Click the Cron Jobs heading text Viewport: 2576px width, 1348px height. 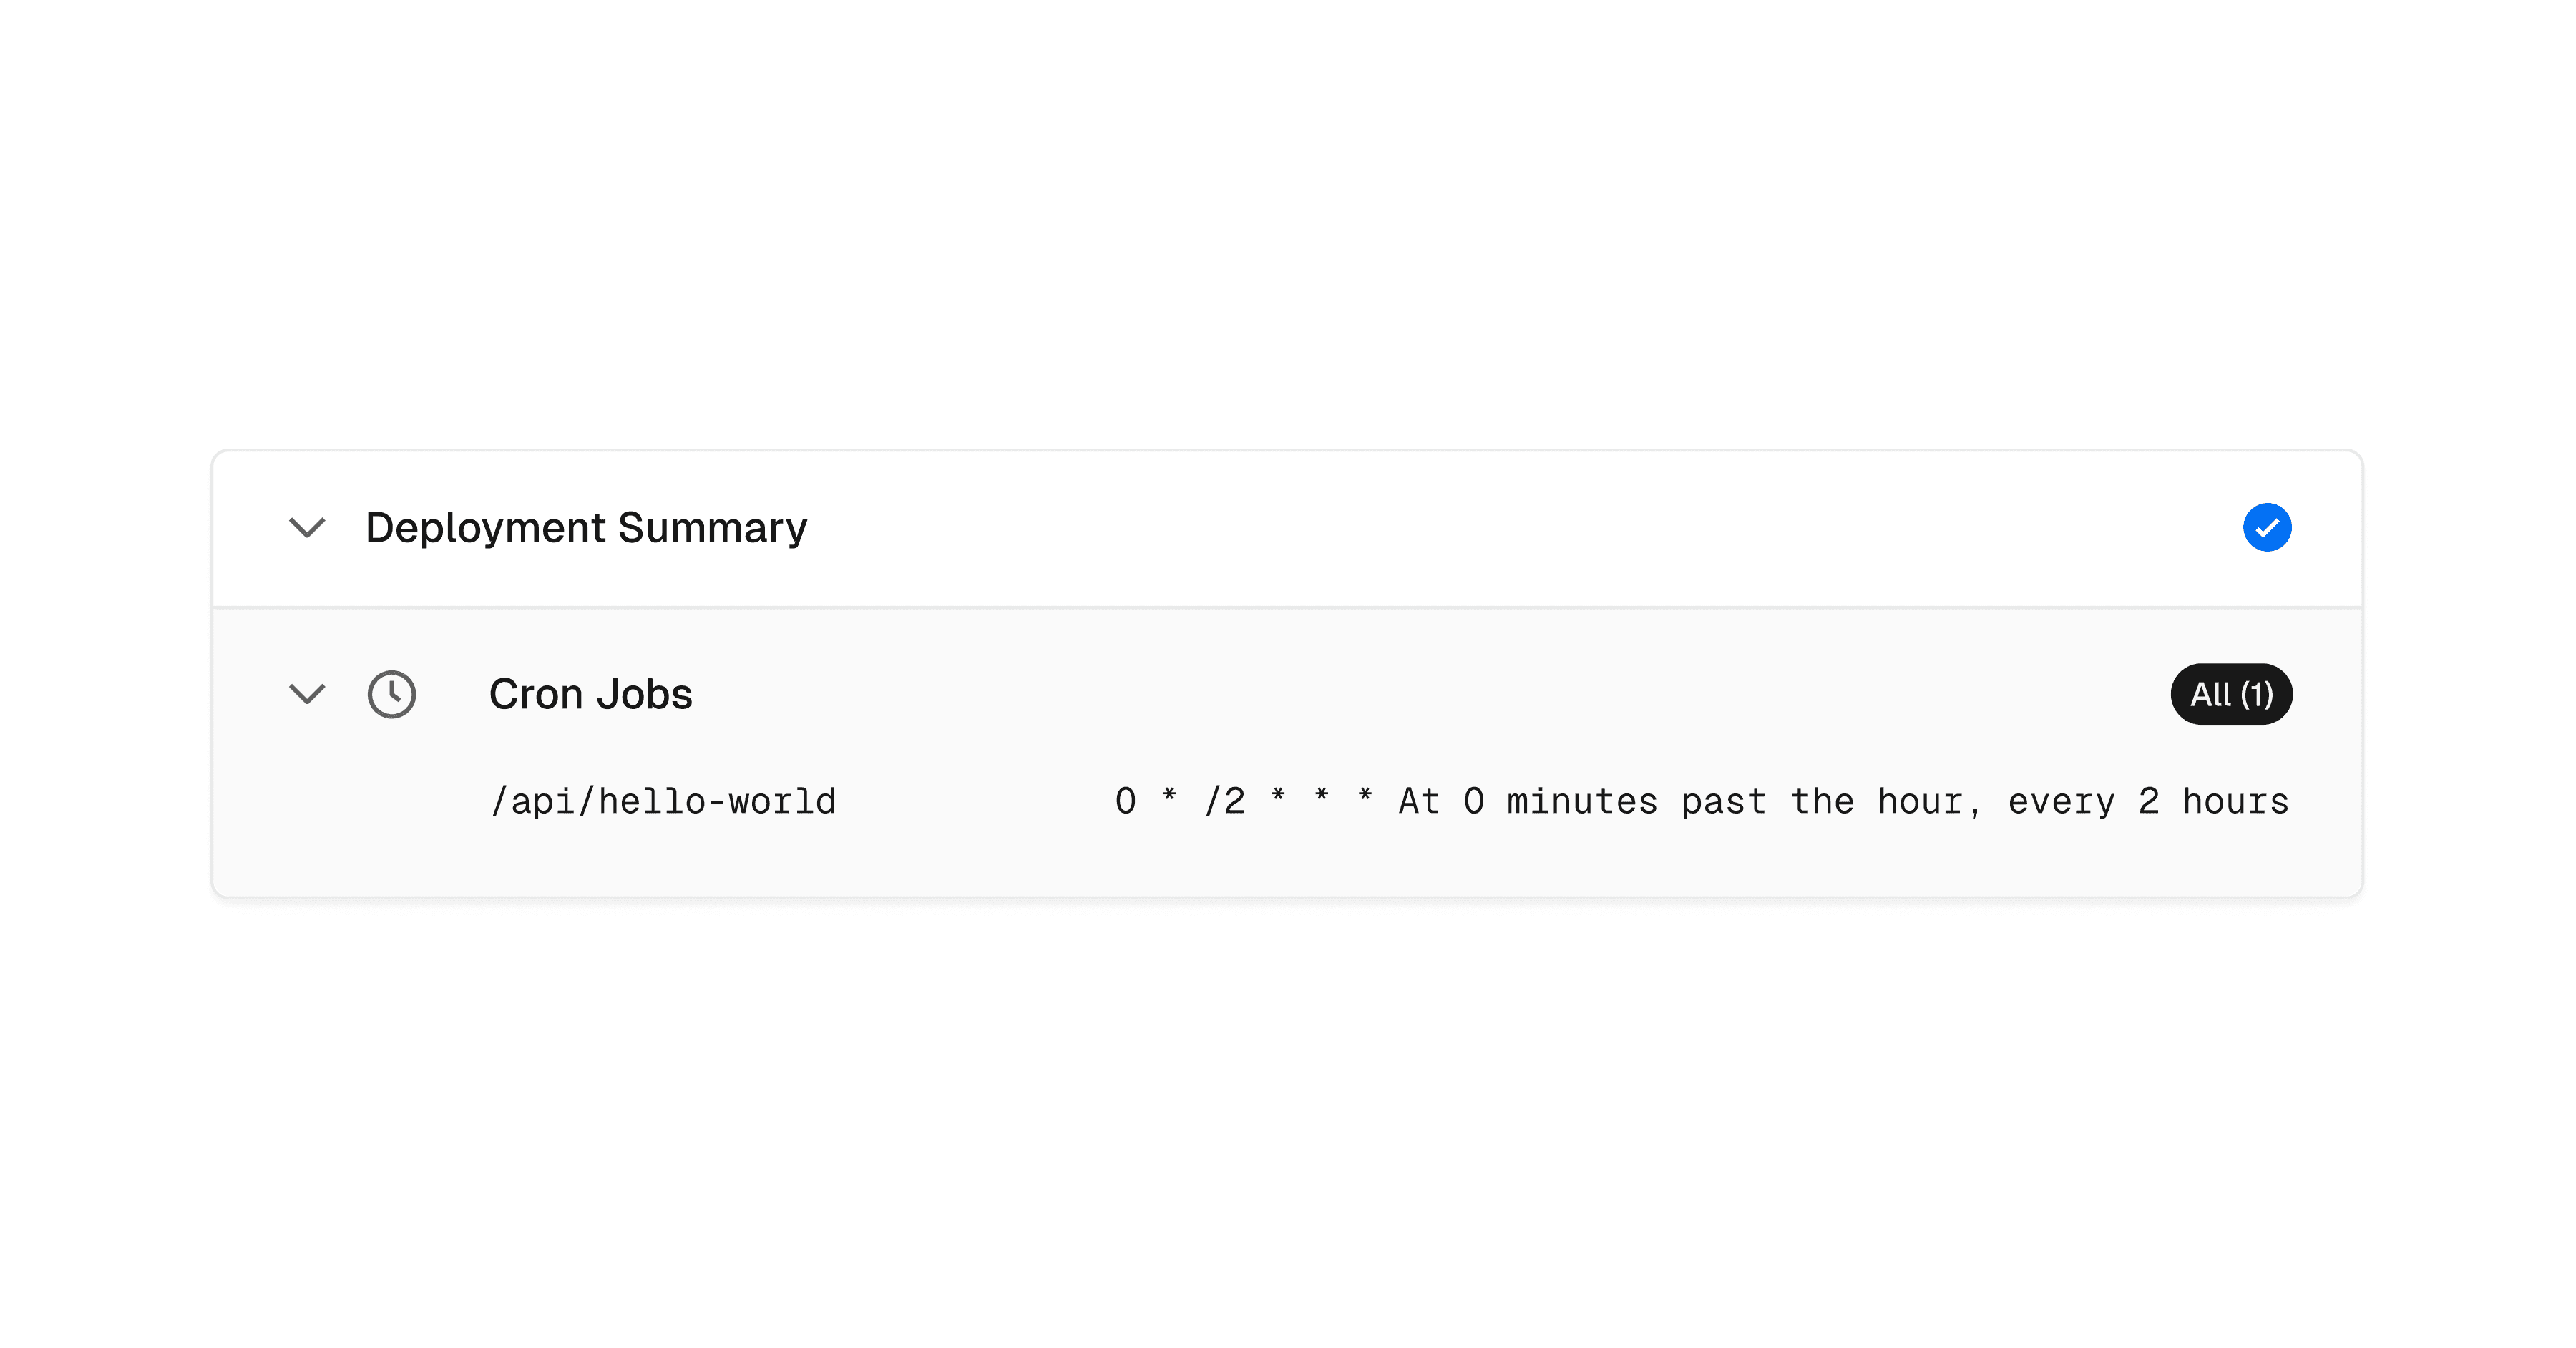click(590, 694)
